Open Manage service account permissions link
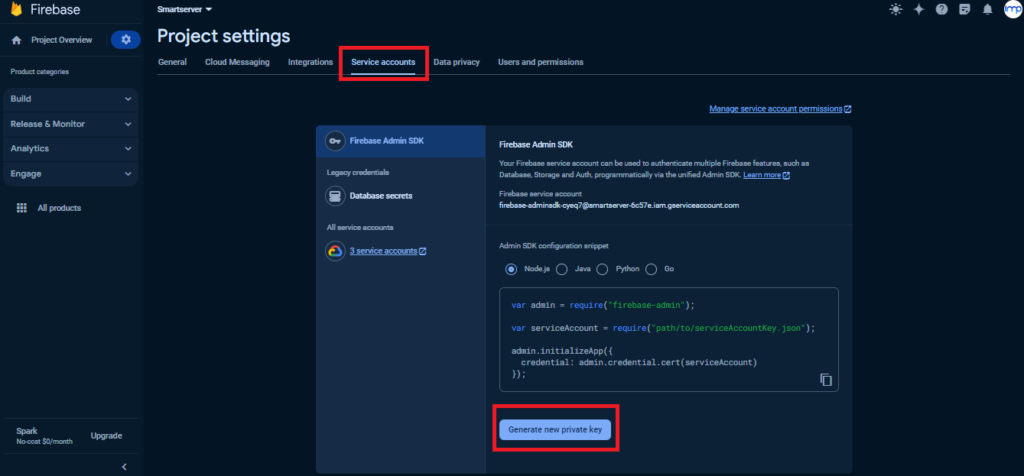 pyautogui.click(x=780, y=109)
